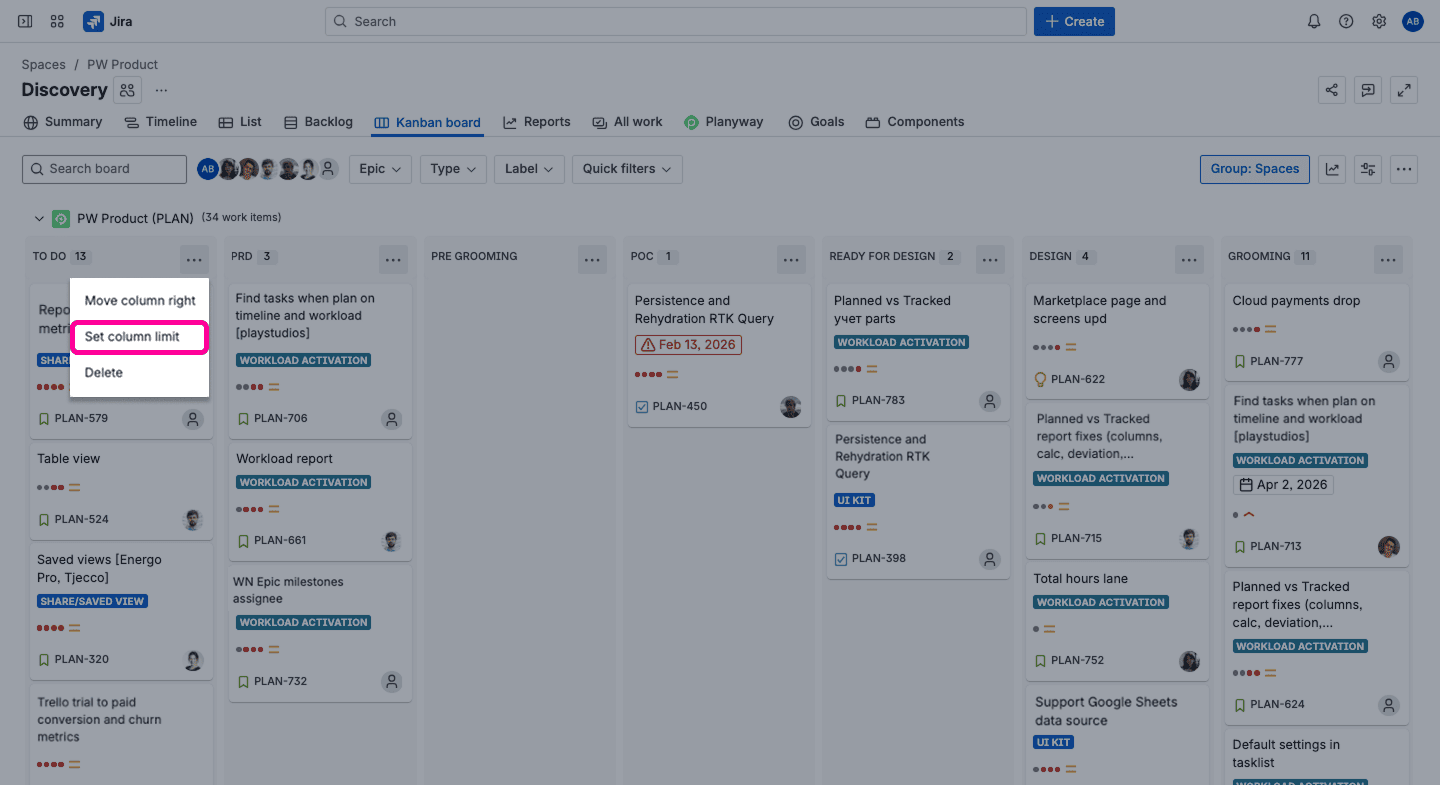The height and width of the screenshot is (785, 1440).
Task: Toggle the Group: Spaces button
Action: 1254,169
